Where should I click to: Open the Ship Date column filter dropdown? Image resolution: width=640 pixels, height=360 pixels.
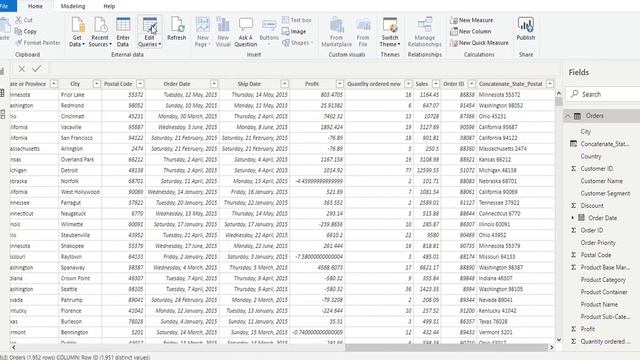[284, 84]
